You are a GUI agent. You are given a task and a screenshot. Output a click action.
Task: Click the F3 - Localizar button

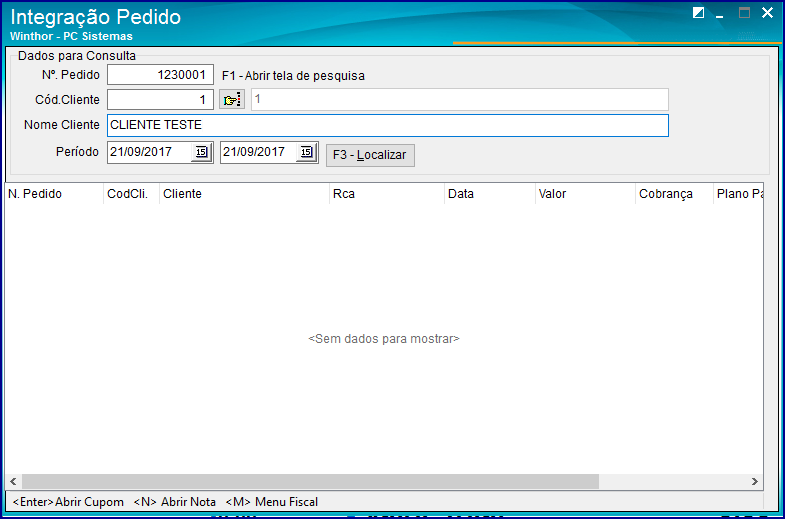[370, 155]
